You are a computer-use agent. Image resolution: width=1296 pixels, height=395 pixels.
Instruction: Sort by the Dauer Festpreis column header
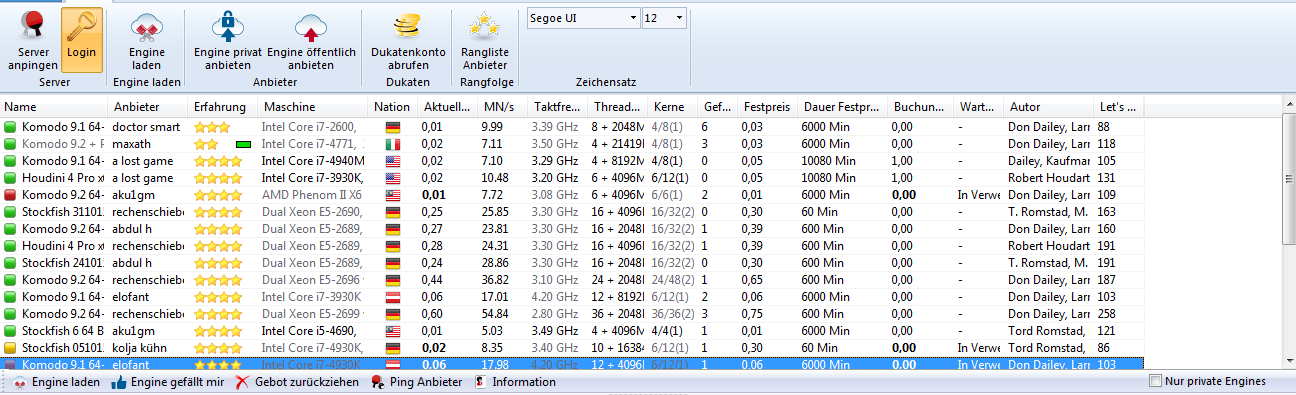(842, 107)
